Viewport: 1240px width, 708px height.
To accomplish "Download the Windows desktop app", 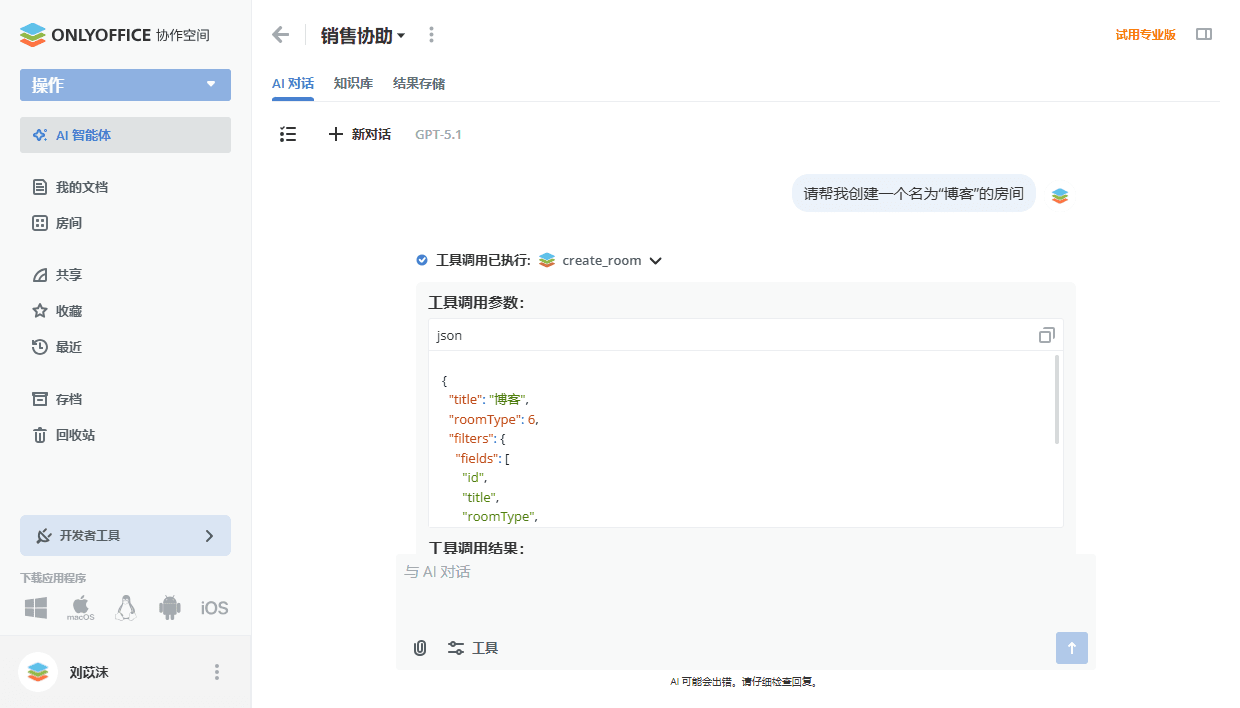I will coord(36,607).
